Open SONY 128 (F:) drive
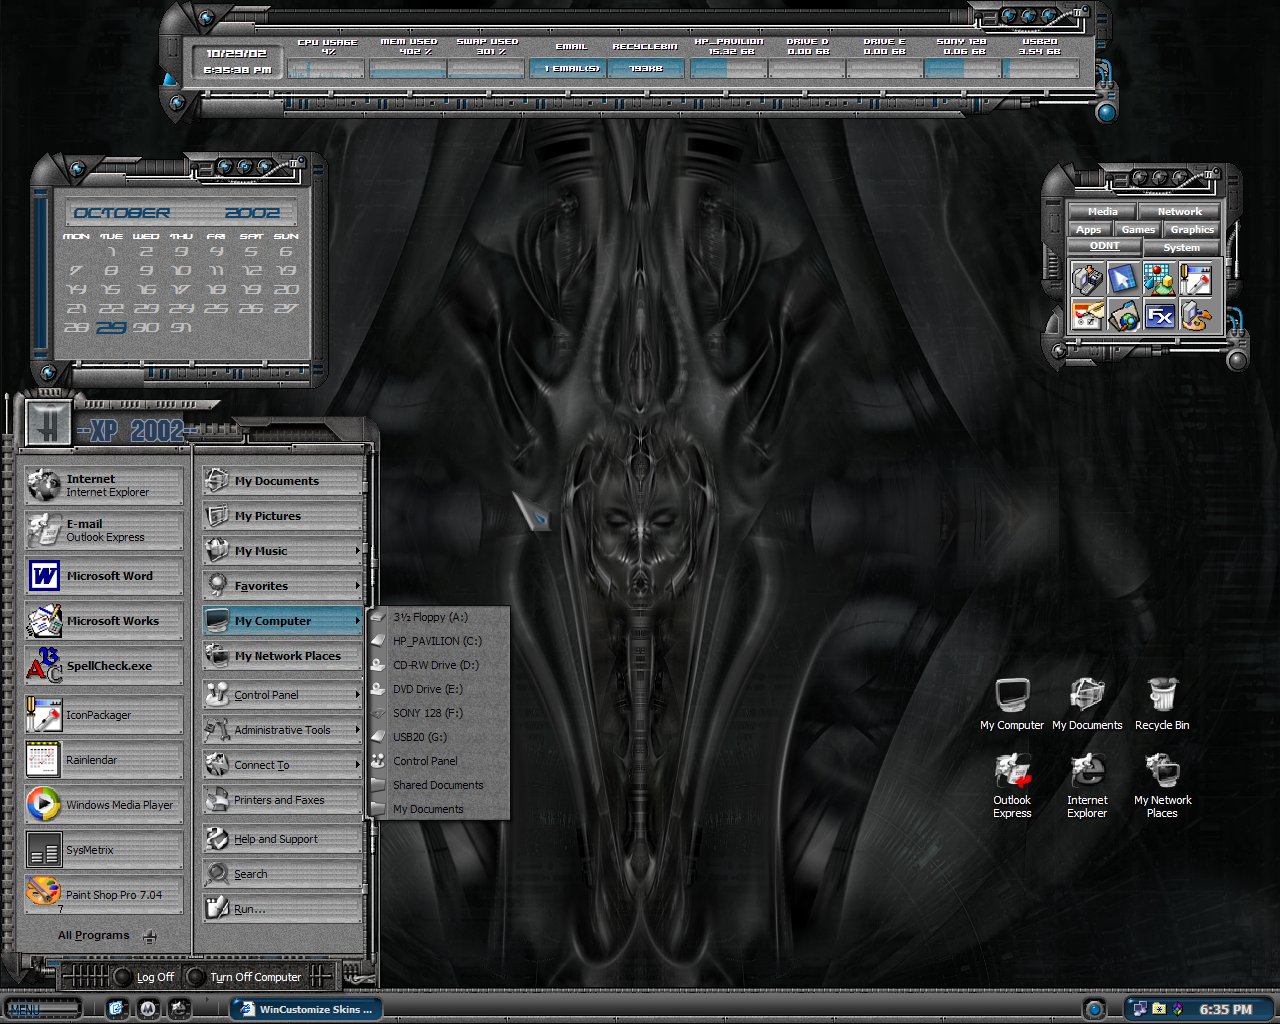1280x1024 pixels. click(x=439, y=713)
